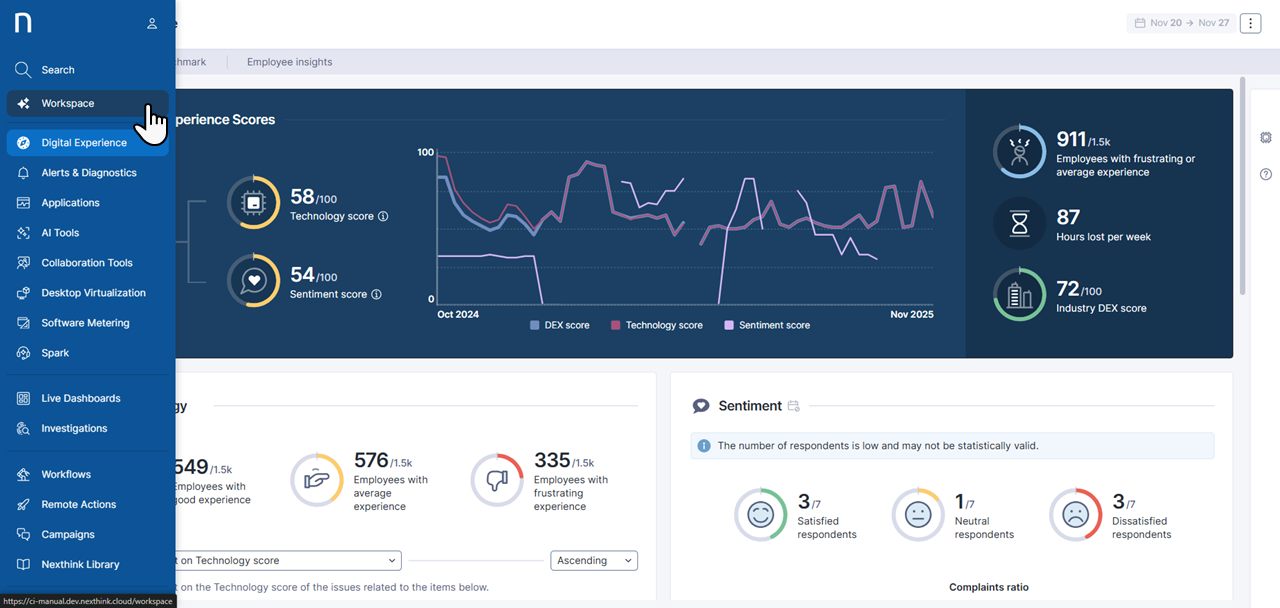Click the vertical scrollbar on the right
The image size is (1280, 608).
(x=1242, y=190)
